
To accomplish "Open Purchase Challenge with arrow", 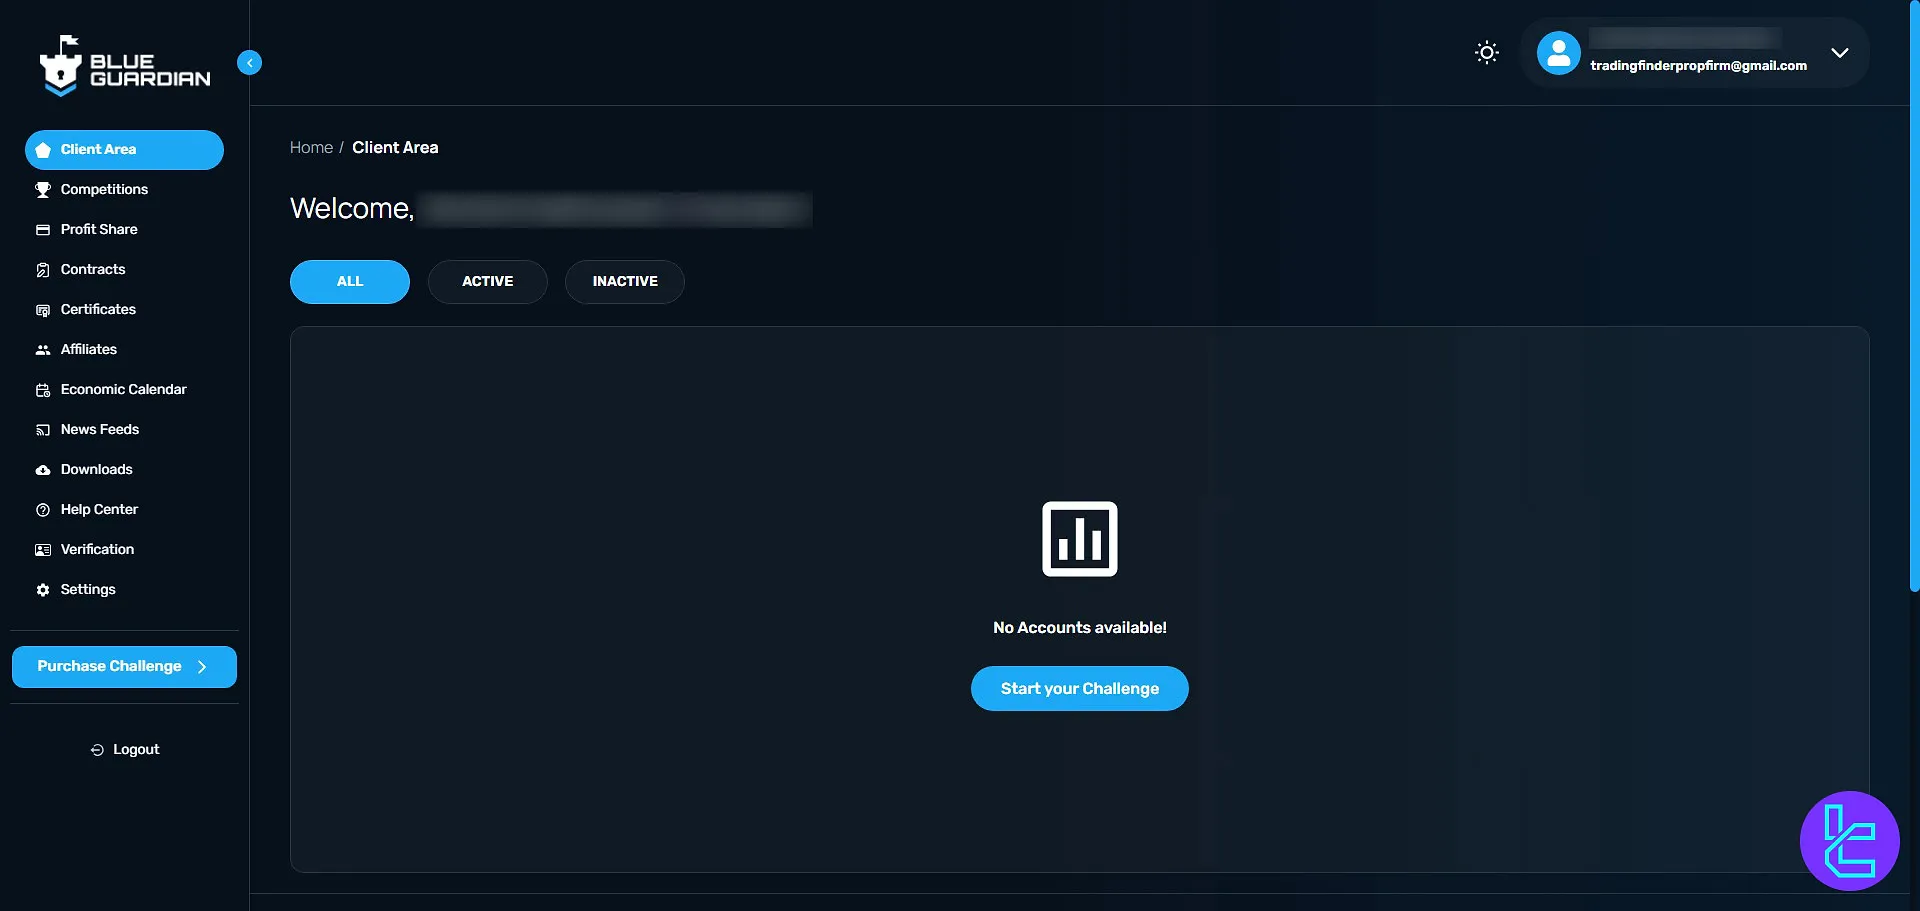I will 124,667.
